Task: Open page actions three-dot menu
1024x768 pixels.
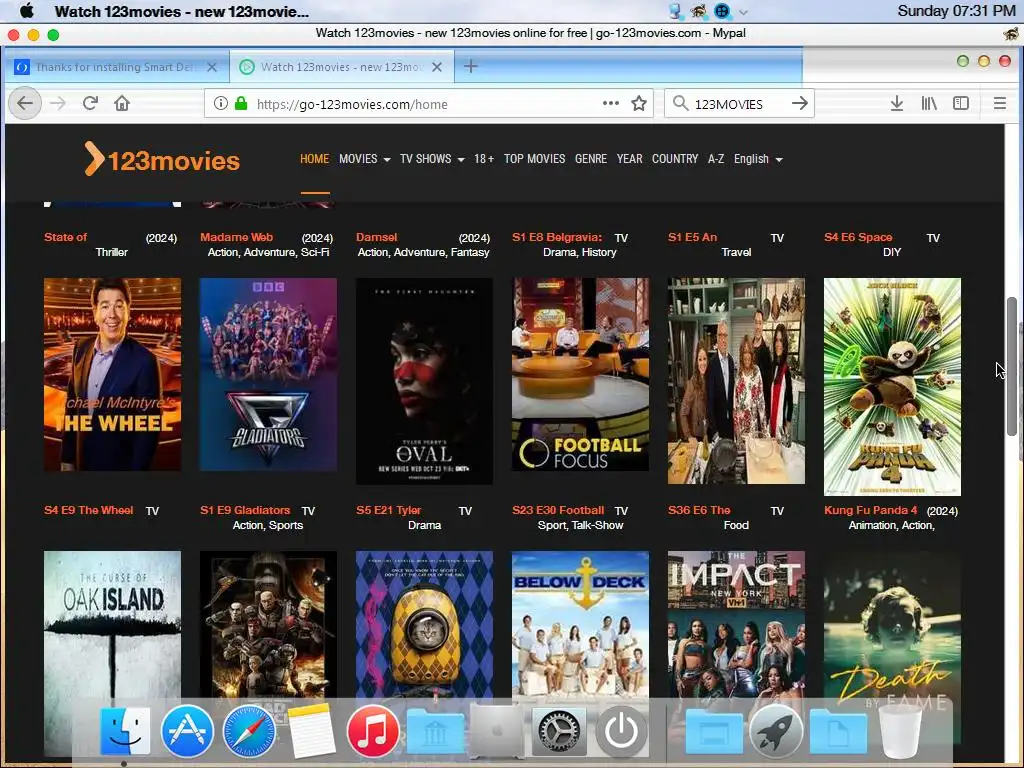Action: coord(611,103)
